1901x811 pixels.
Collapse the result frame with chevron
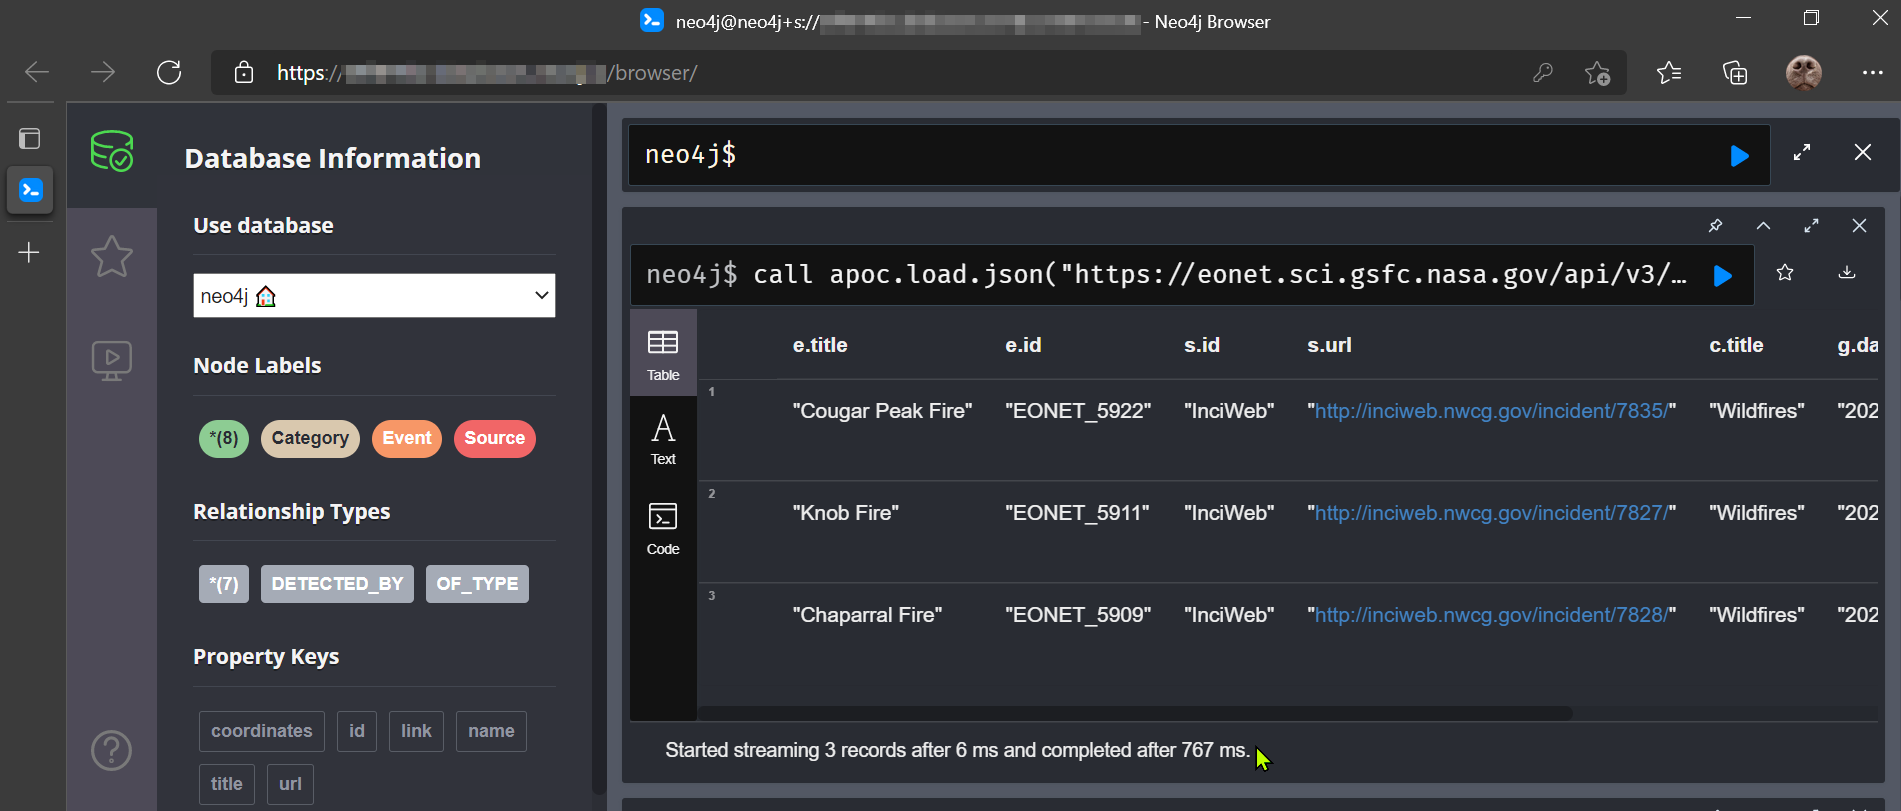[1763, 226]
